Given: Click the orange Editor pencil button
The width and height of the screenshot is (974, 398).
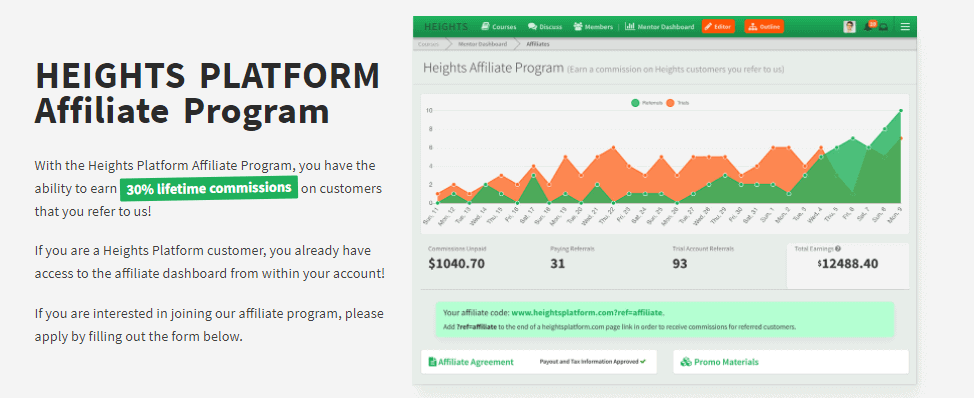Looking at the screenshot, I should tap(718, 27).
